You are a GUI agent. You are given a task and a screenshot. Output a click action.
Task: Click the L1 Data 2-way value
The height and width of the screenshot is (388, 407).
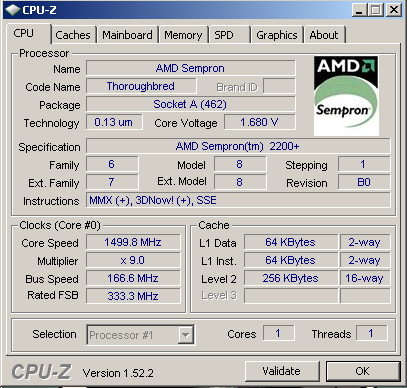tap(365, 242)
